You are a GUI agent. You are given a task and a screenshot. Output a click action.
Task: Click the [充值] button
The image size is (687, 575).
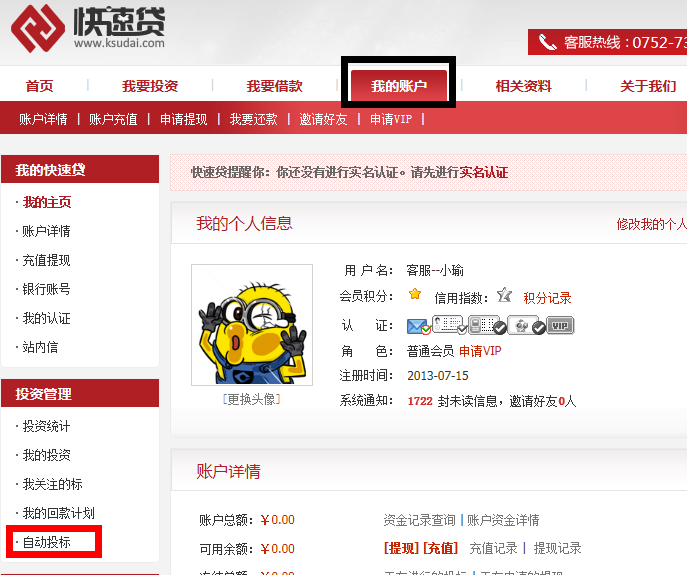[x=440, y=548]
